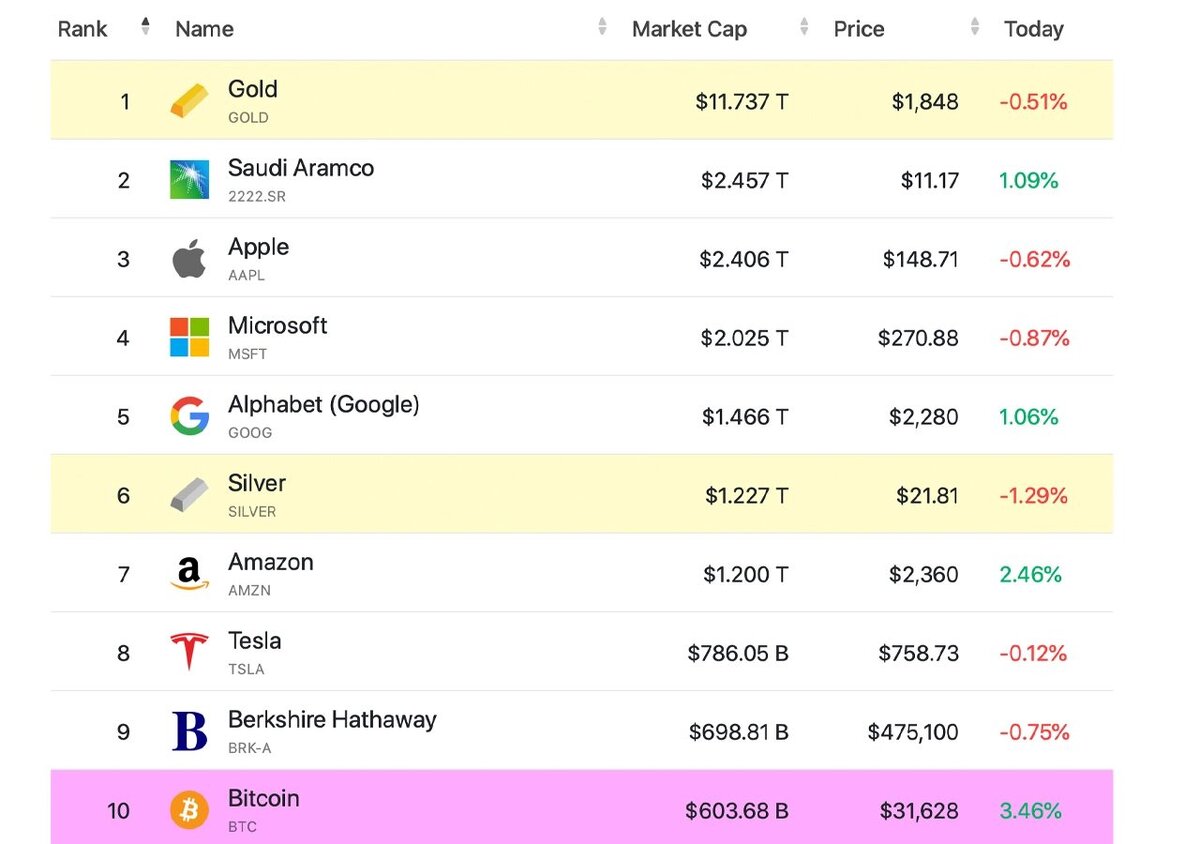
Task: Click the Saudi Aramco logo
Action: pyautogui.click(x=189, y=180)
